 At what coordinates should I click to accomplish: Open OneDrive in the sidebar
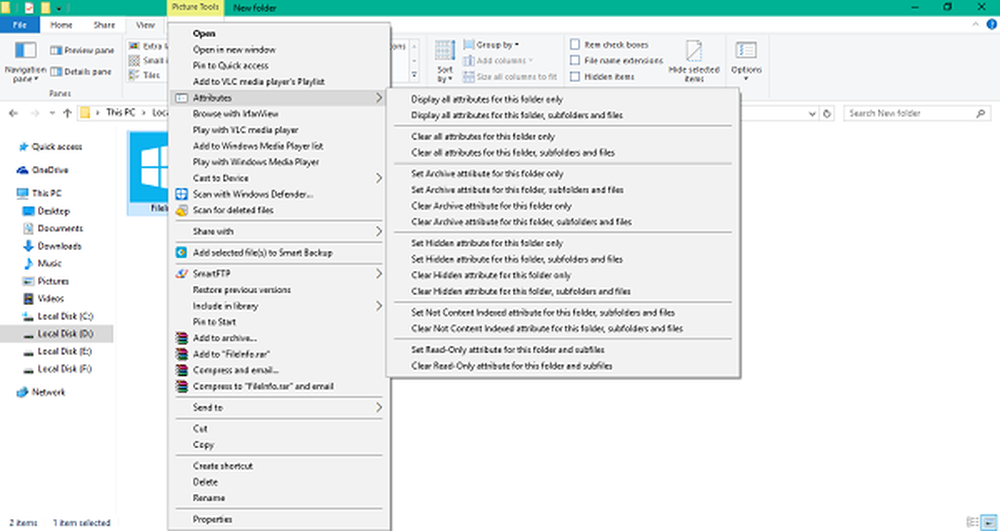coord(49,169)
